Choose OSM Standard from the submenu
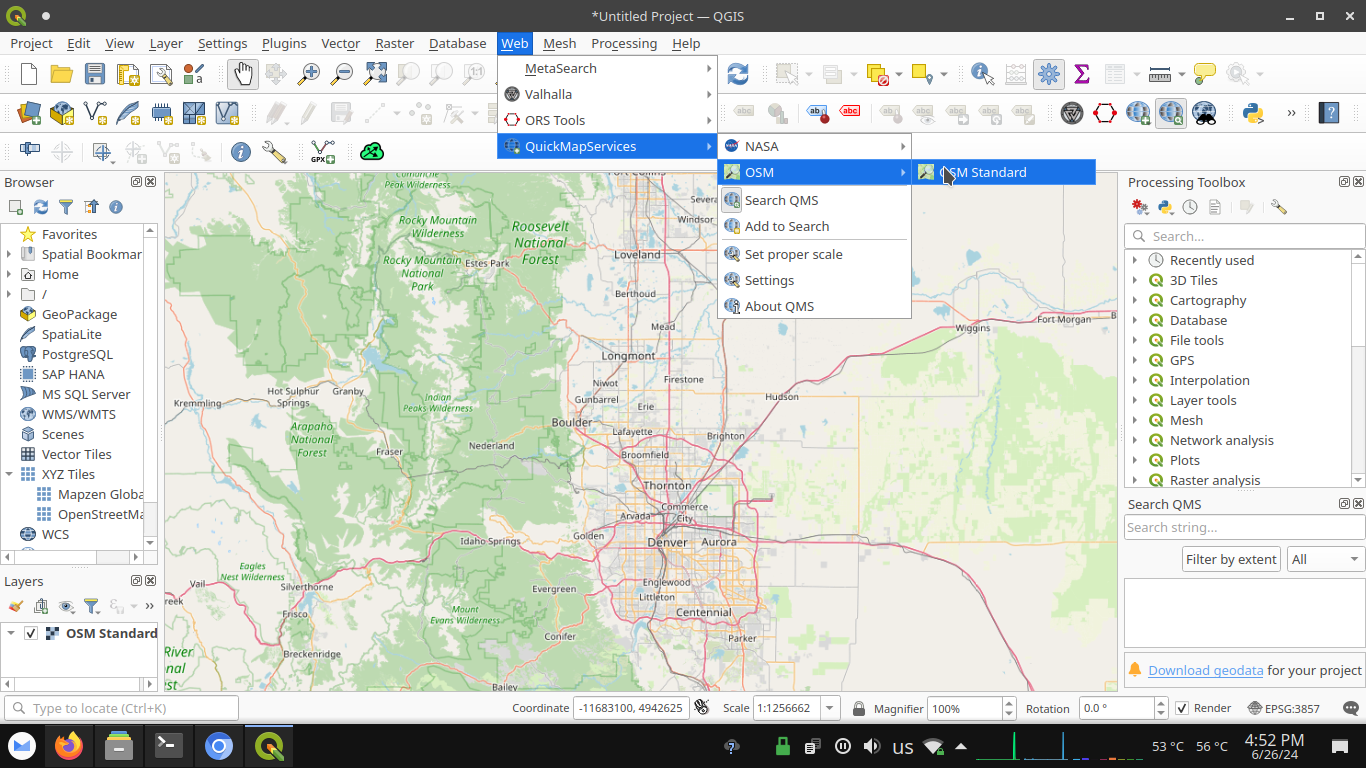The height and width of the screenshot is (768, 1366). coord(1004,172)
